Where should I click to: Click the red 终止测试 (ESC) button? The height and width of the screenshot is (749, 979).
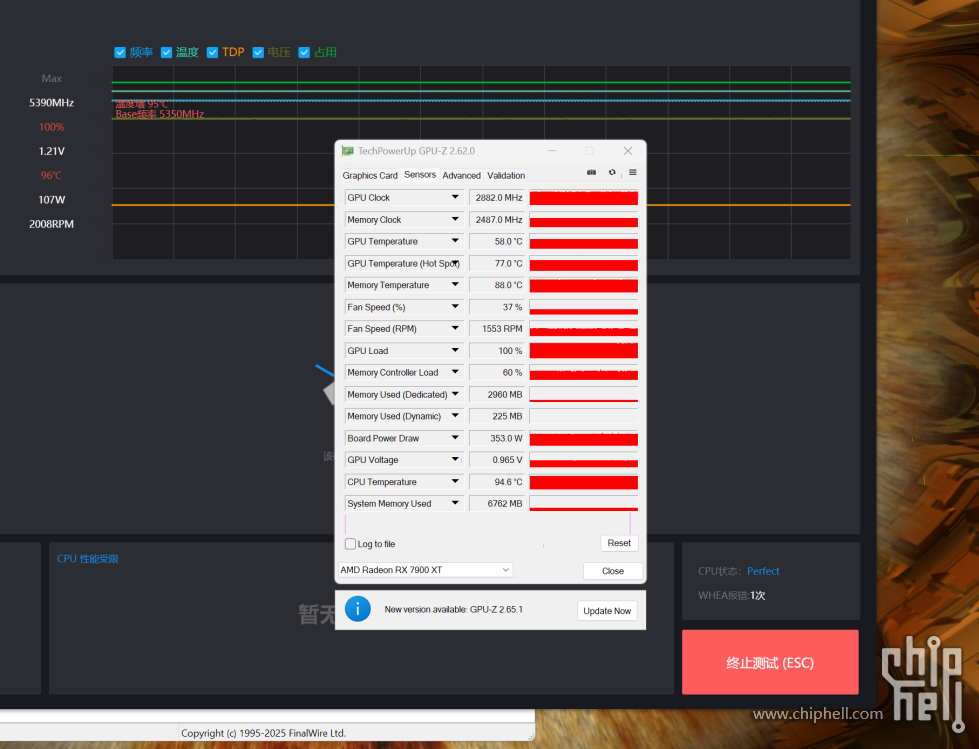(x=770, y=662)
